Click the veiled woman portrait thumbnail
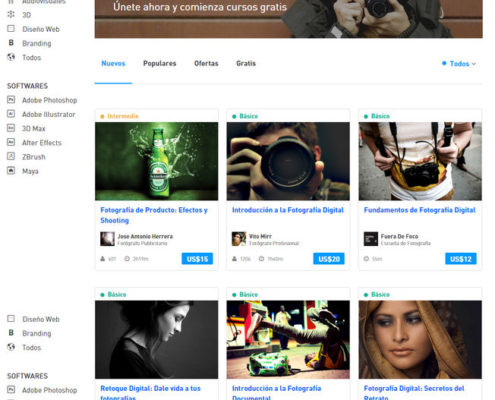The image size is (495, 400). (420, 340)
